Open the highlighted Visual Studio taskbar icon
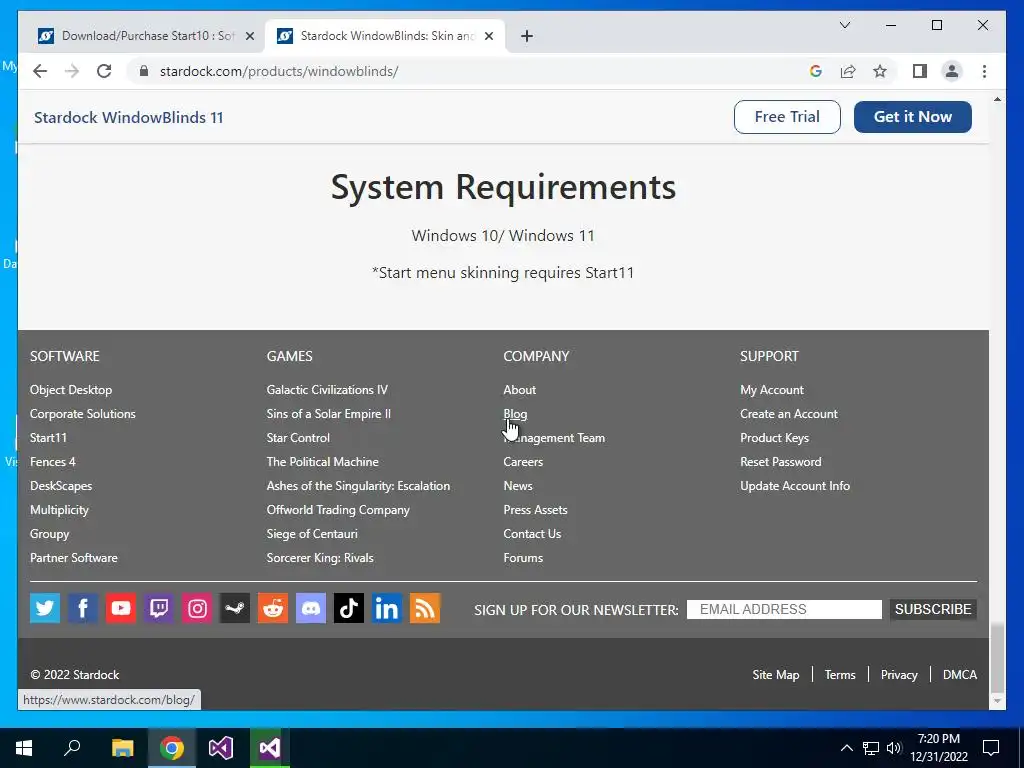Screen dimensions: 1024x768 click(270, 748)
